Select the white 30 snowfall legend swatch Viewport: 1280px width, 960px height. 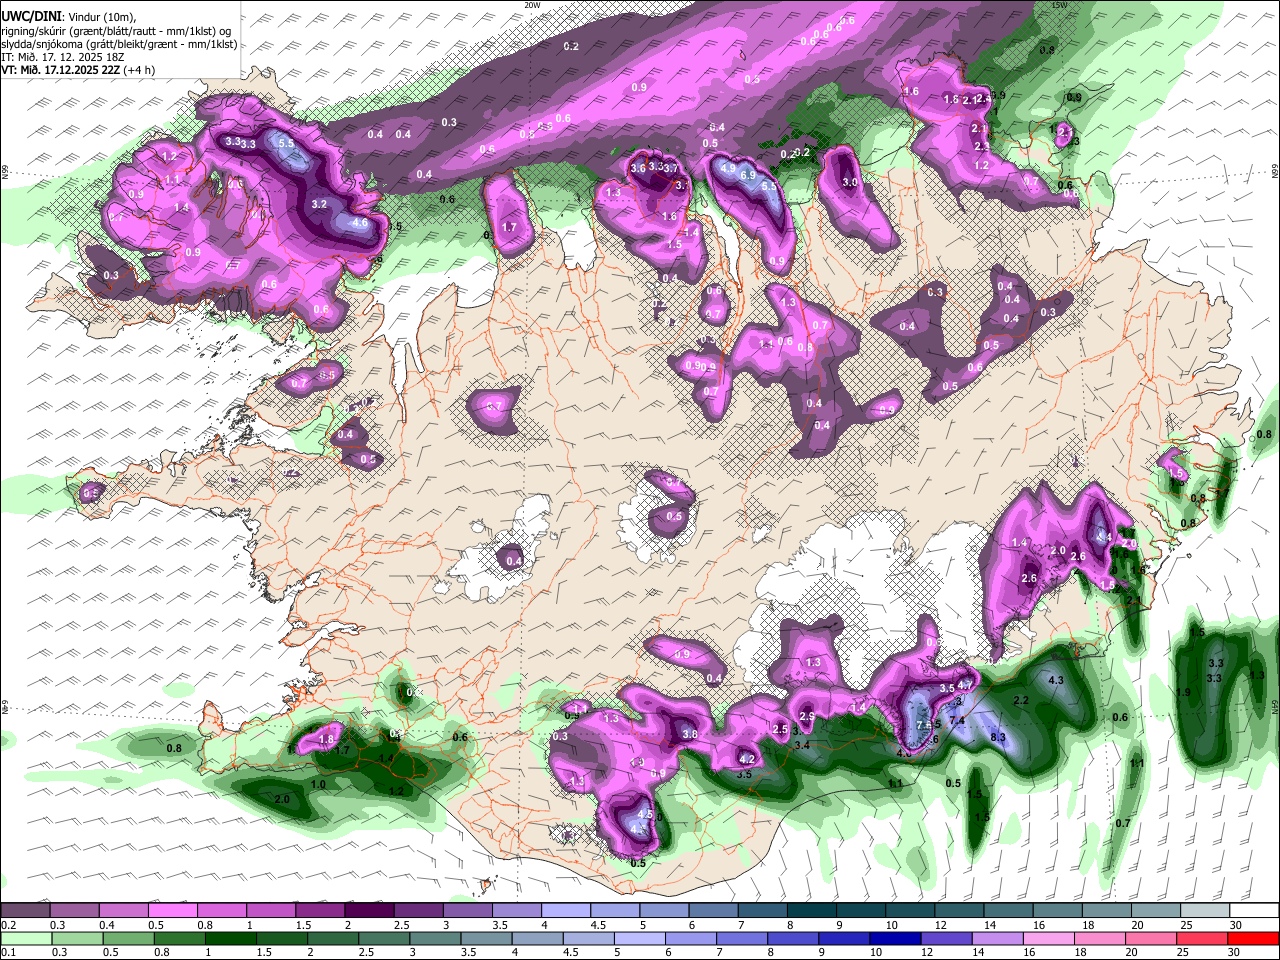[x=1255, y=910]
